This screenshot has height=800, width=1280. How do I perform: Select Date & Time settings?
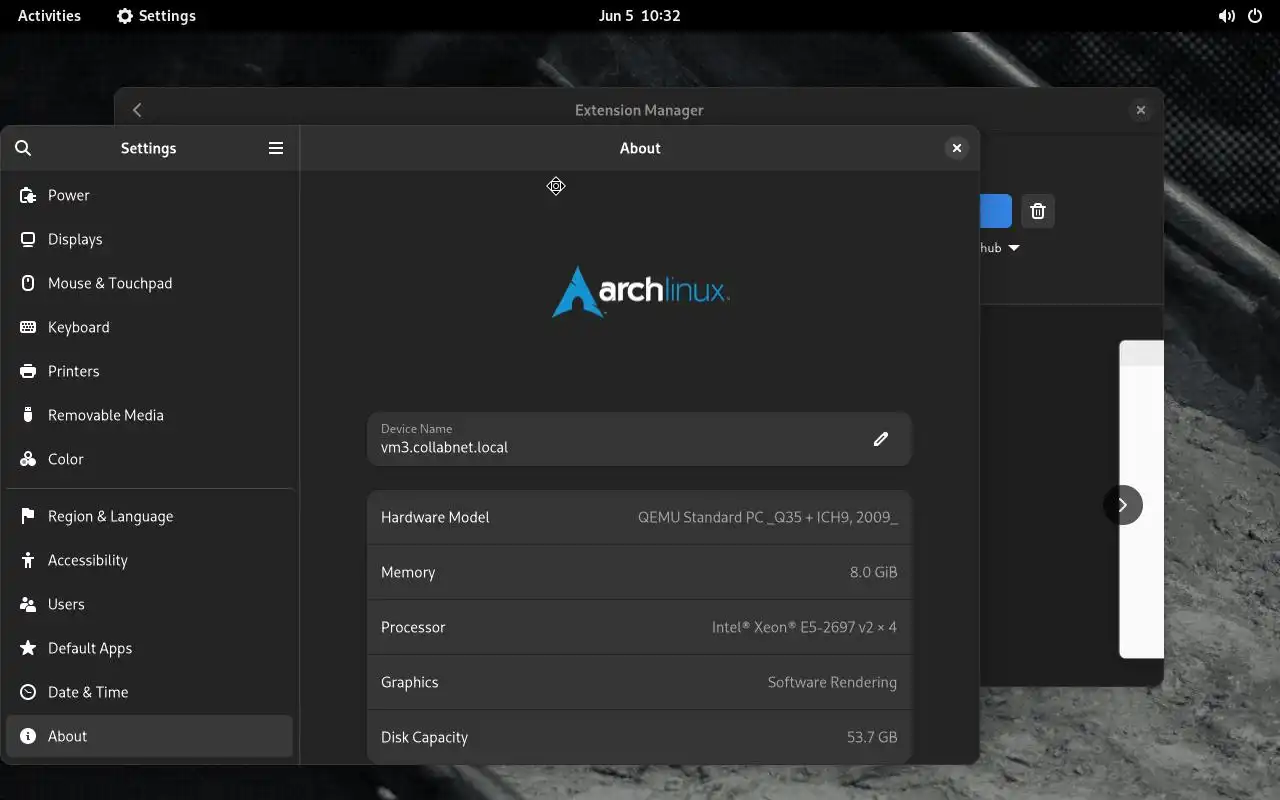(149, 692)
